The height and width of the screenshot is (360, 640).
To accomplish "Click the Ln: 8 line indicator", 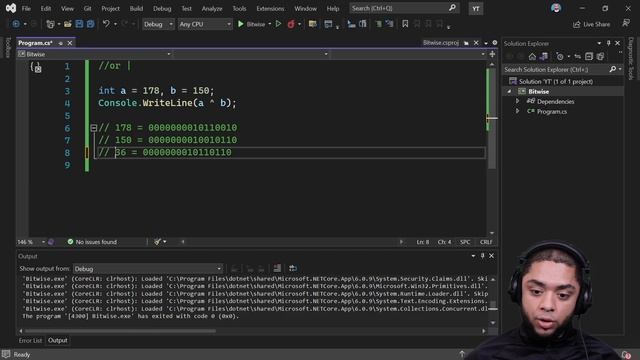I will click(422, 242).
